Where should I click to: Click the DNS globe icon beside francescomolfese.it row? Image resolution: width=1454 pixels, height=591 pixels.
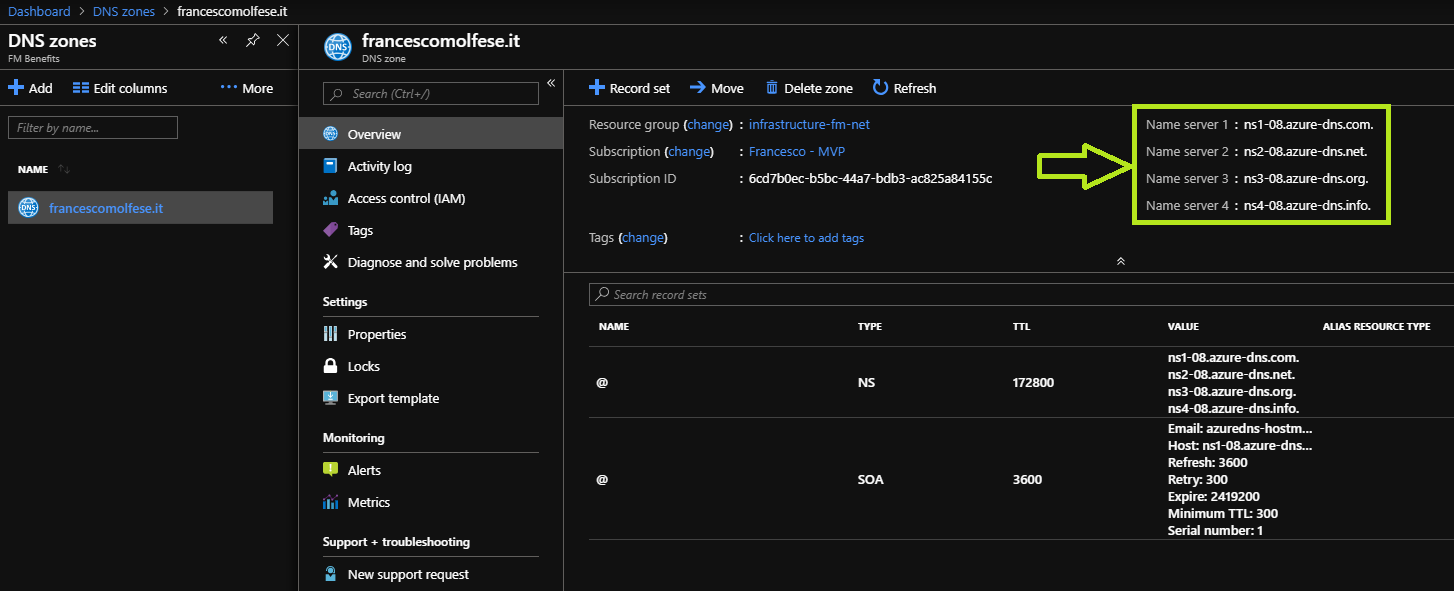click(x=28, y=208)
